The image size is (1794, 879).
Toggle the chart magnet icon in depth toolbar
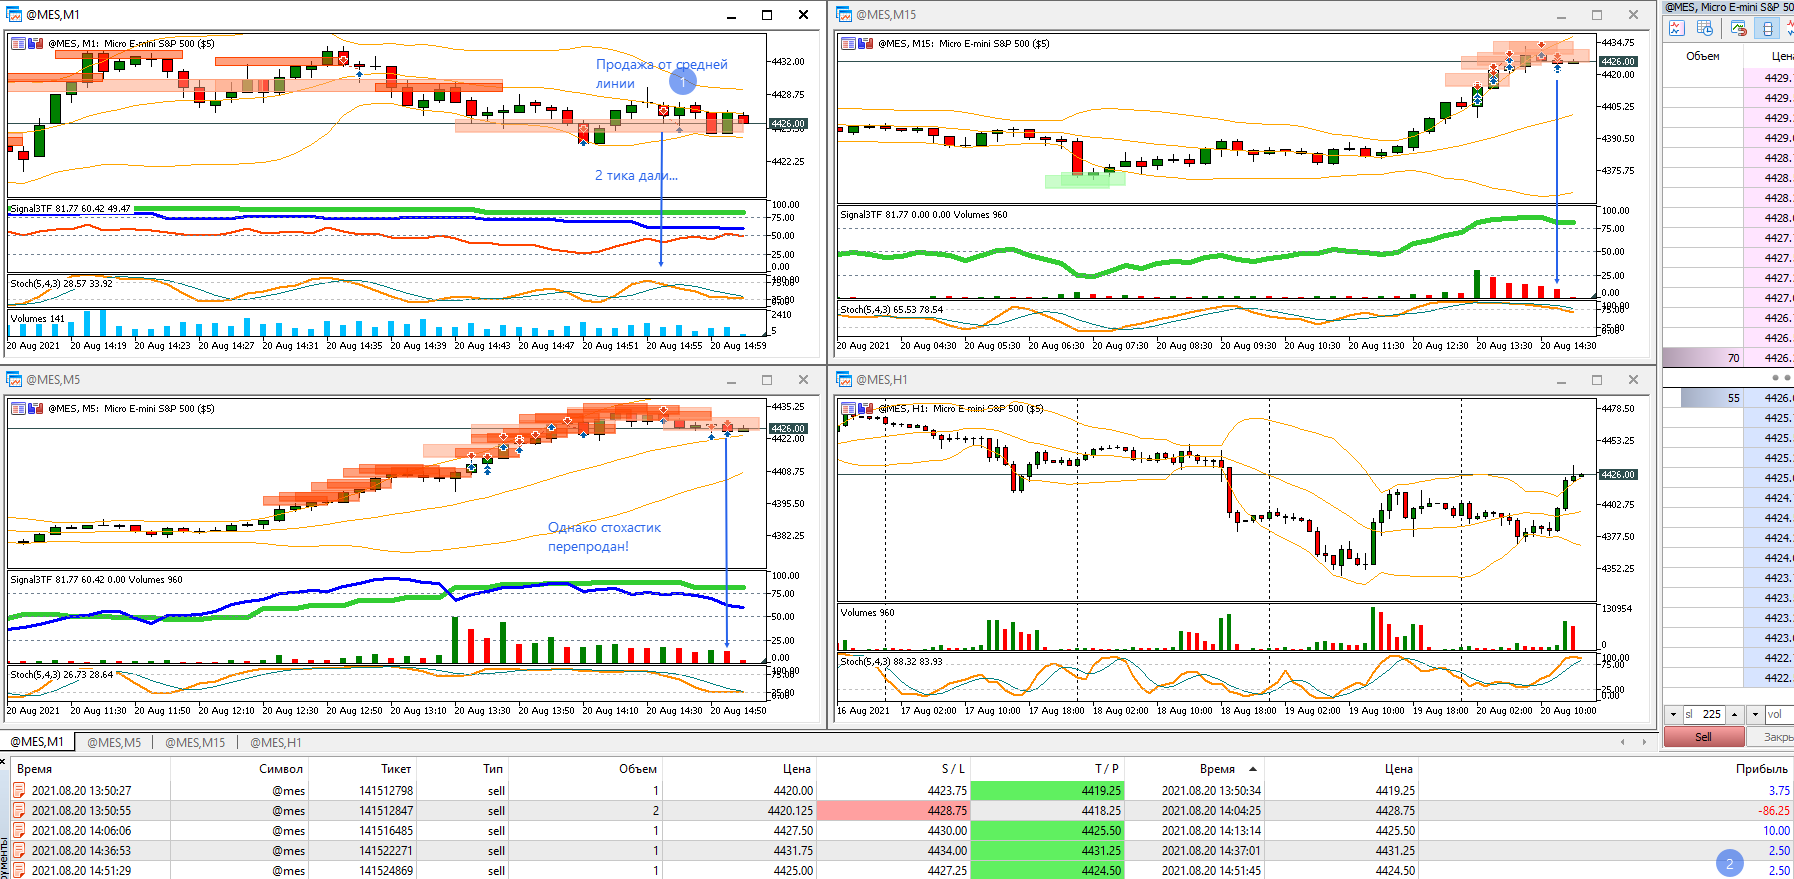[x=1739, y=28]
